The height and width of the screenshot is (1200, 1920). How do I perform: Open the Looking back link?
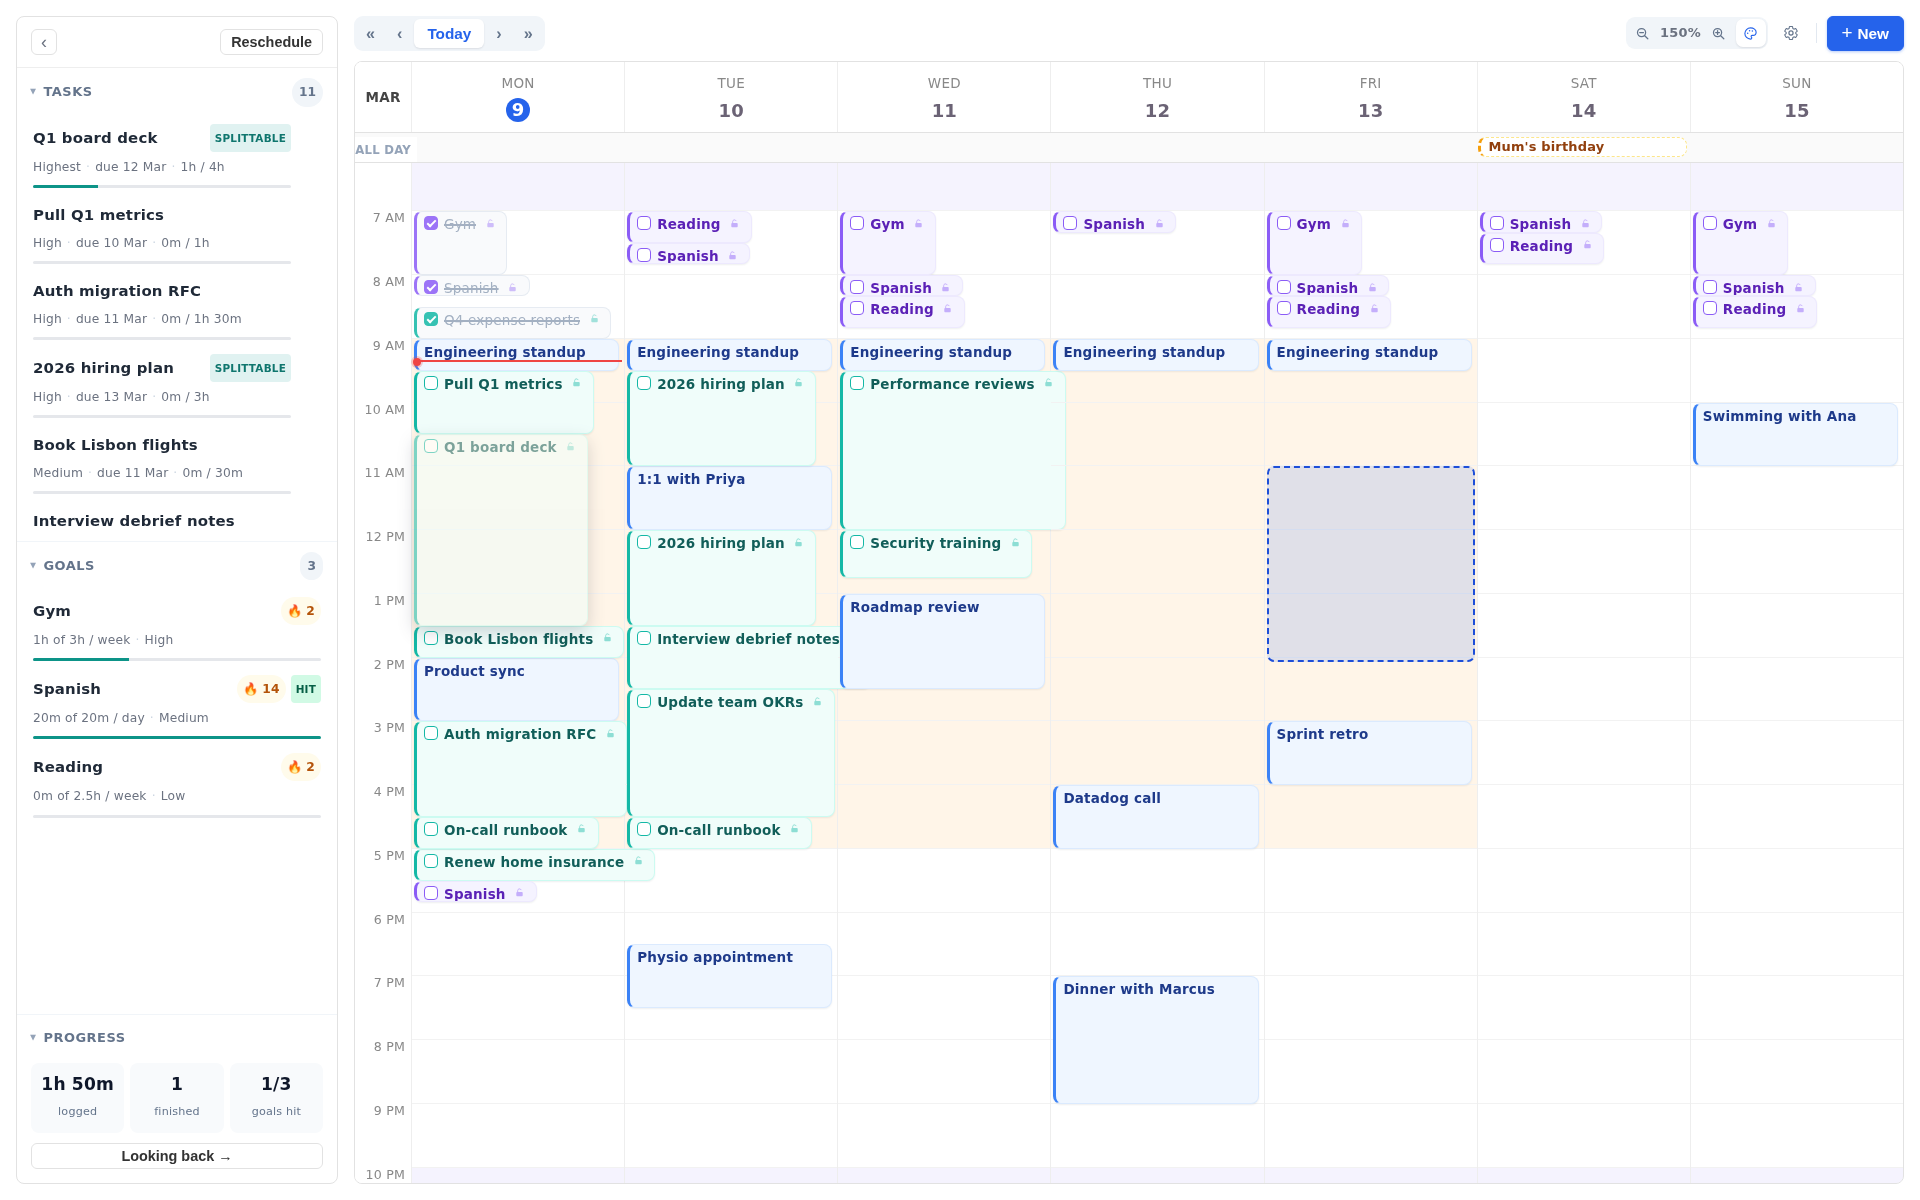coord(177,1156)
